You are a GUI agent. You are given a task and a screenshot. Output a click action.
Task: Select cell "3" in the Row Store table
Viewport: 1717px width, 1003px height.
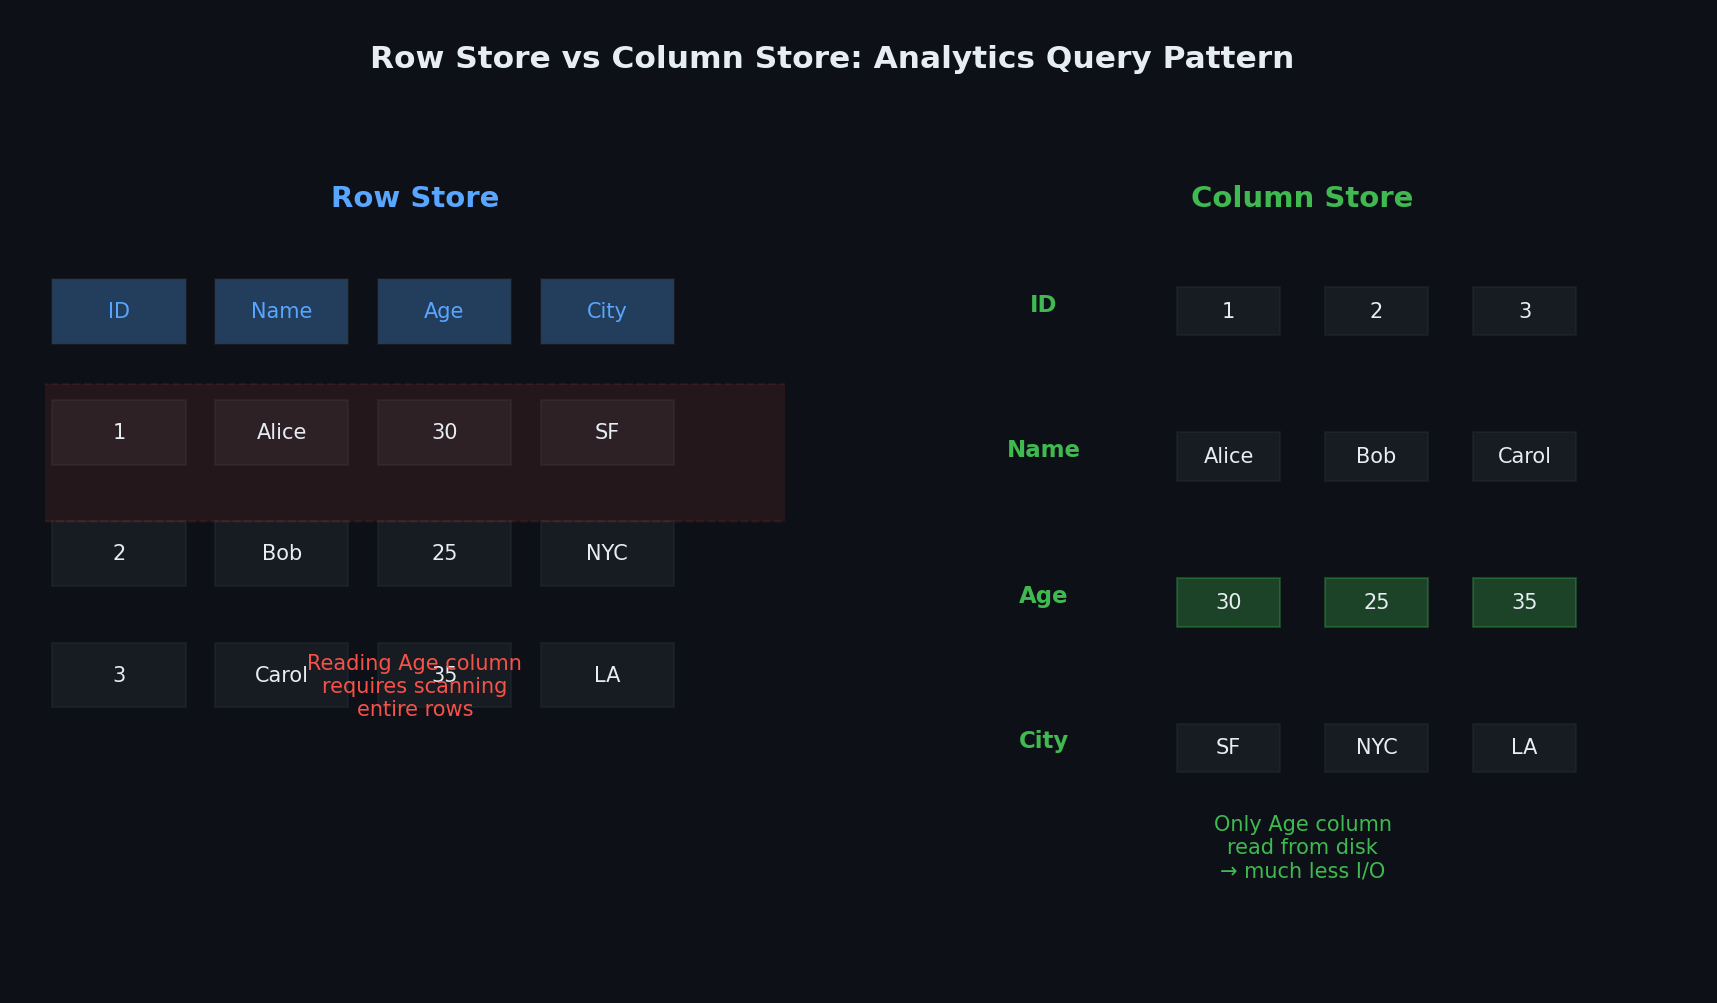point(119,675)
